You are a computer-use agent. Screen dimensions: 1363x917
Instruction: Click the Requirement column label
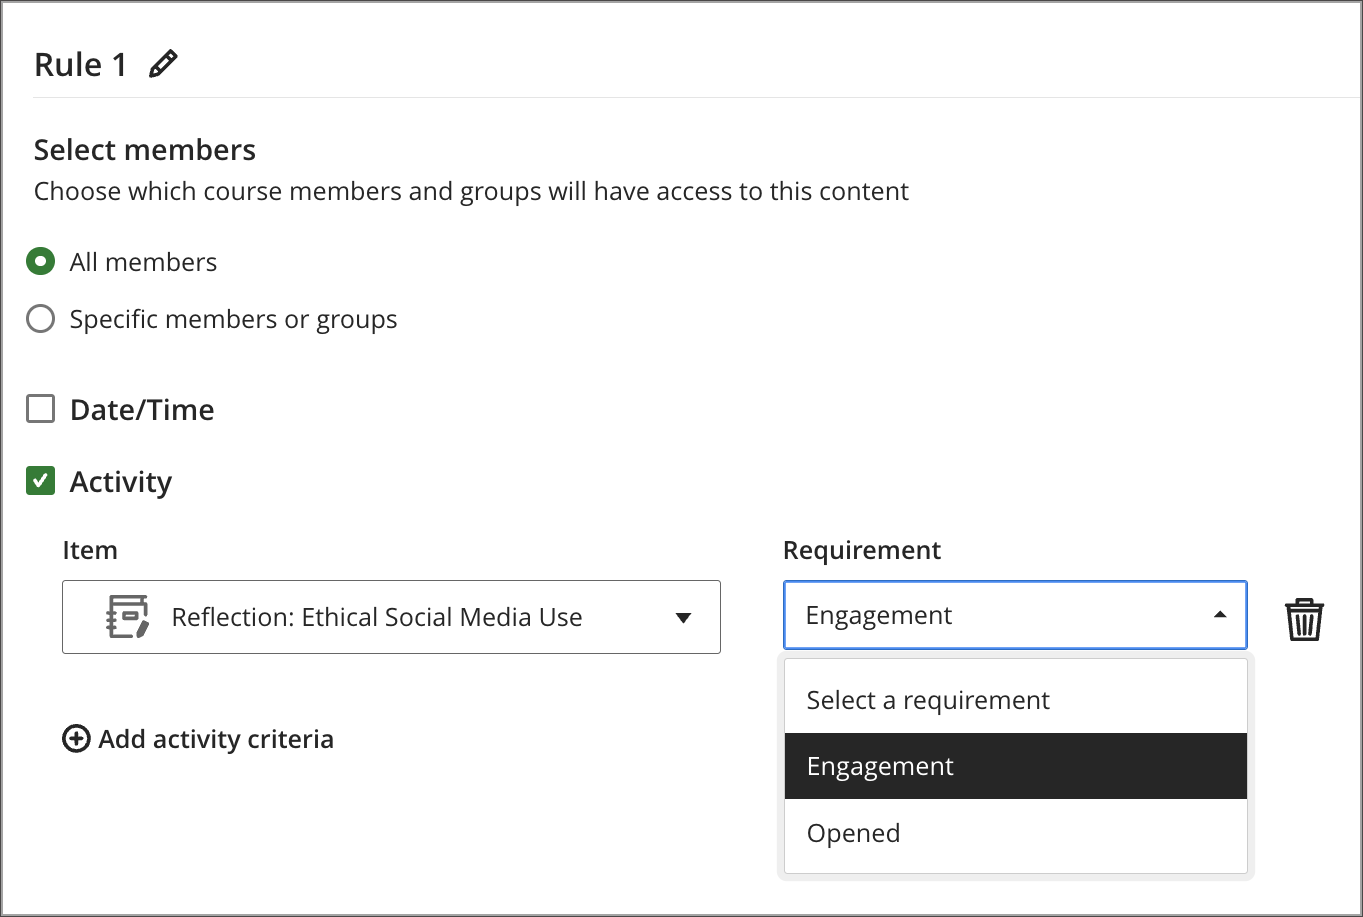tap(862, 550)
